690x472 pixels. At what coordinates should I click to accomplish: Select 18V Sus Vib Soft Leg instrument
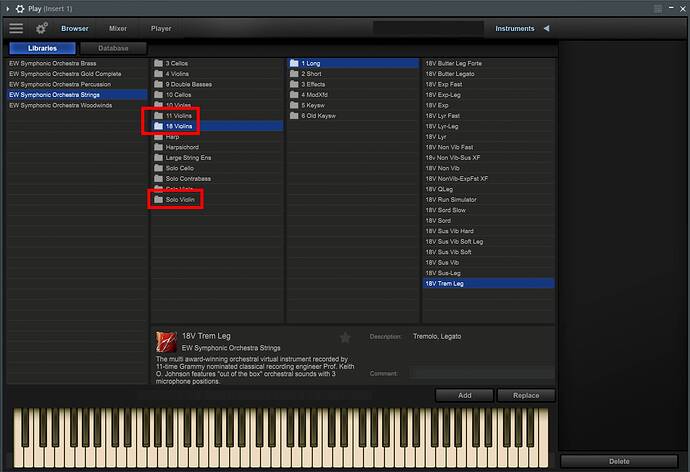pyautogui.click(x=488, y=241)
